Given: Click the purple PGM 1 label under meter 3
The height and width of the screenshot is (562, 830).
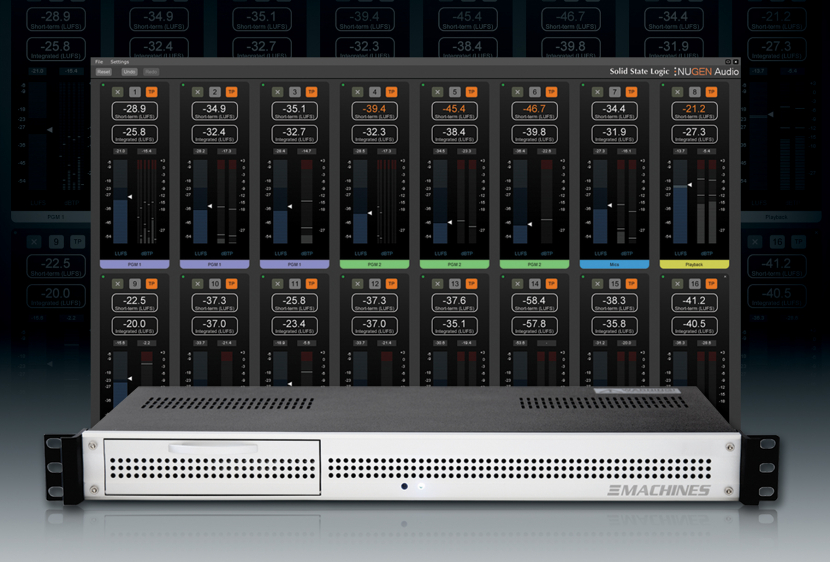Looking at the screenshot, I should [294, 264].
